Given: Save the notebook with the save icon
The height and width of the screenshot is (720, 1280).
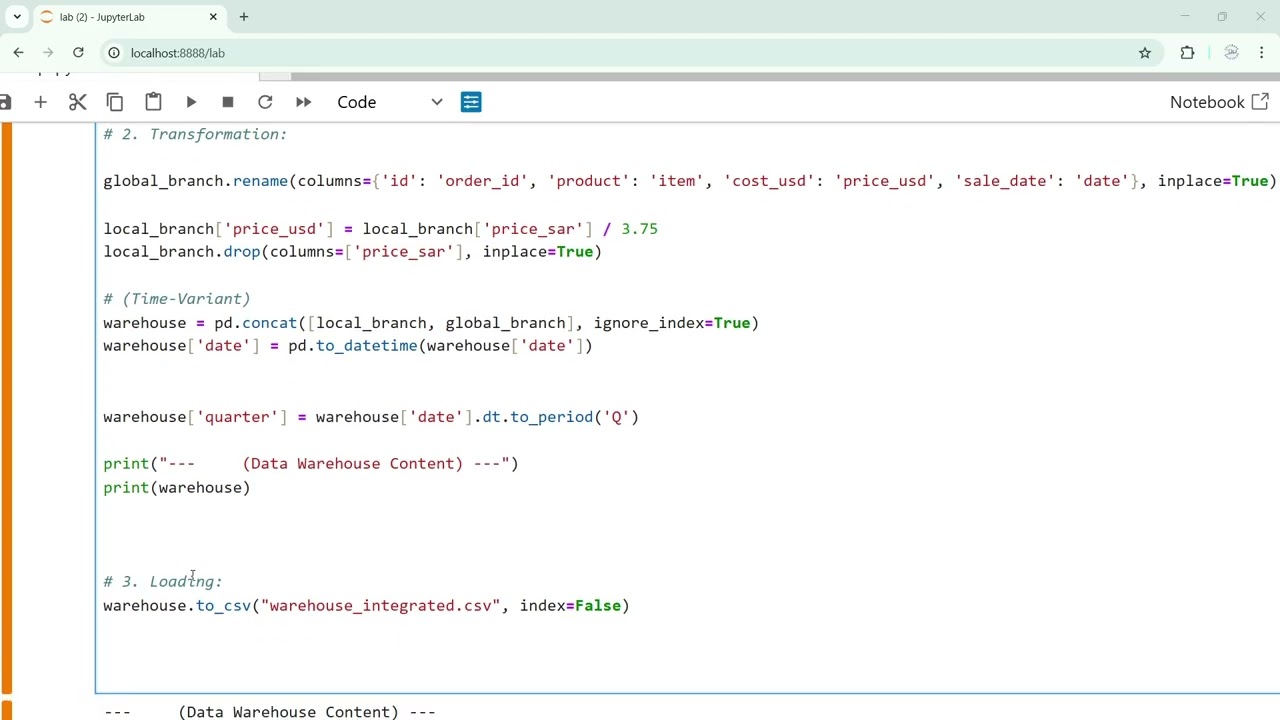Looking at the screenshot, I should (5, 102).
